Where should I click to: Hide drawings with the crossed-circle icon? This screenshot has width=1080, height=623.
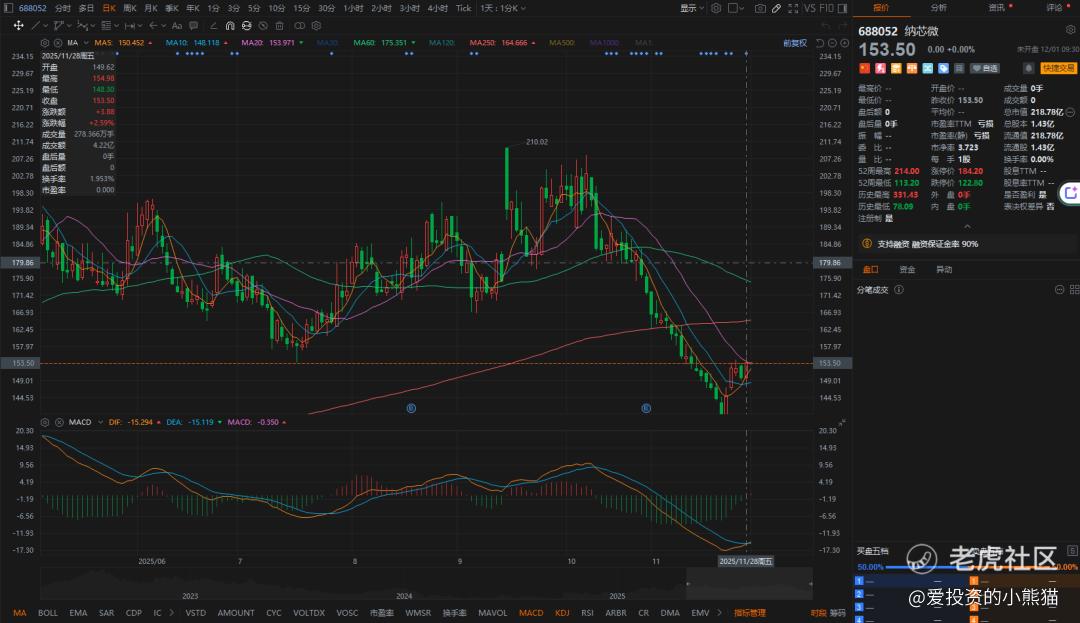click(x=263, y=25)
